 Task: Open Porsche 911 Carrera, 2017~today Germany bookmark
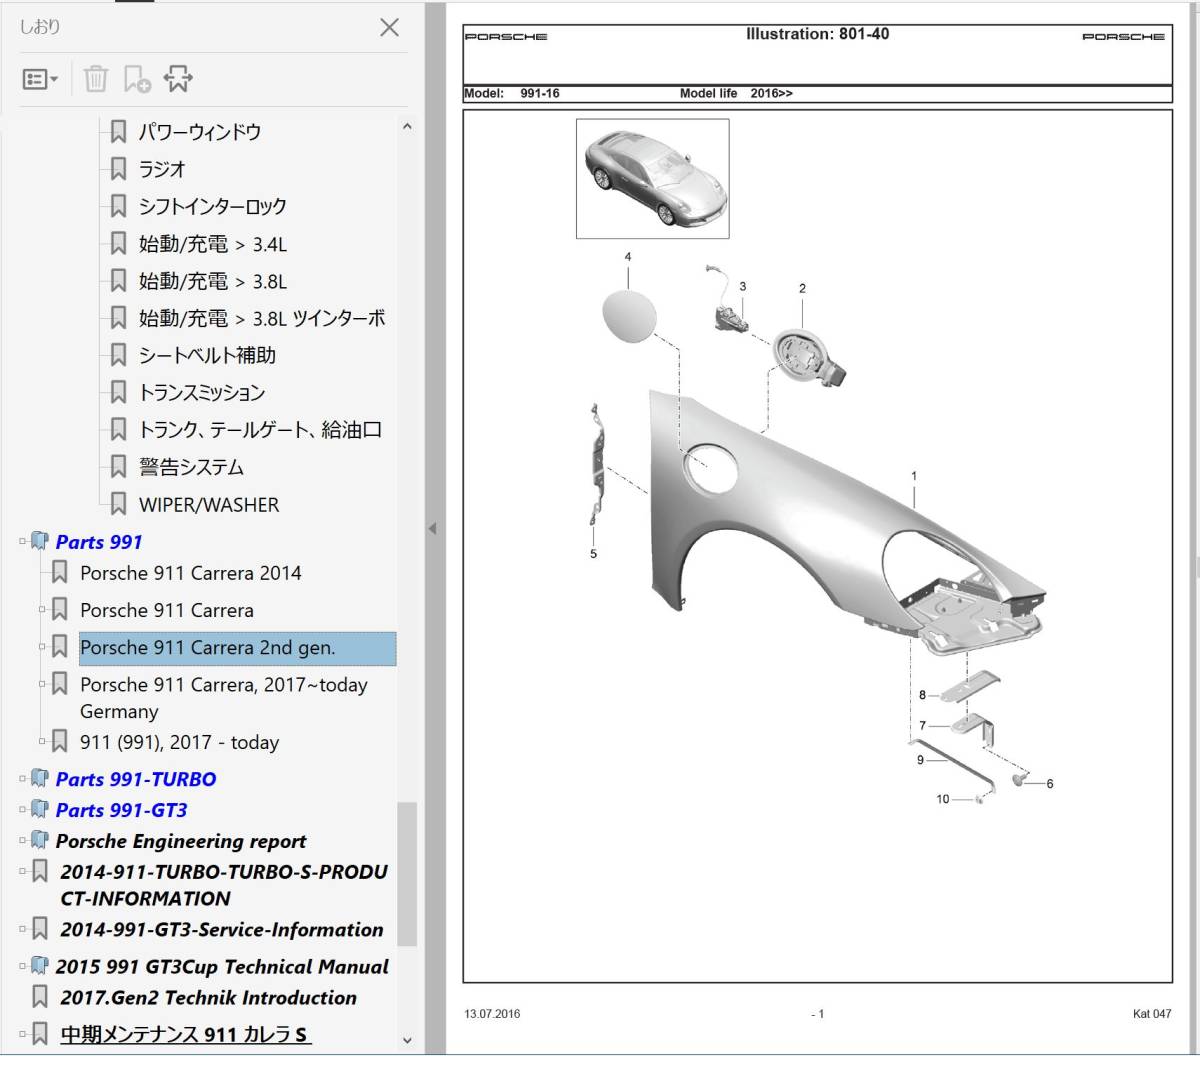[x=224, y=698]
